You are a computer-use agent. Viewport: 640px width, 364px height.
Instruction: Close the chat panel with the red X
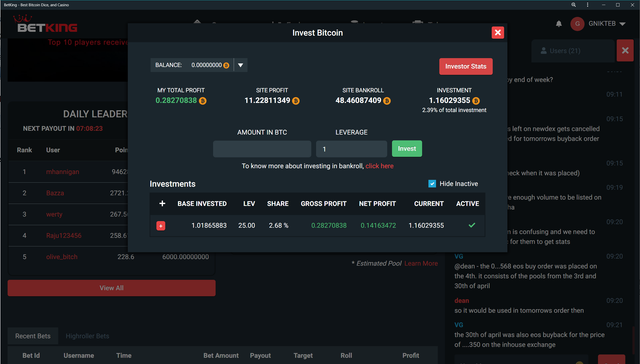click(x=625, y=51)
